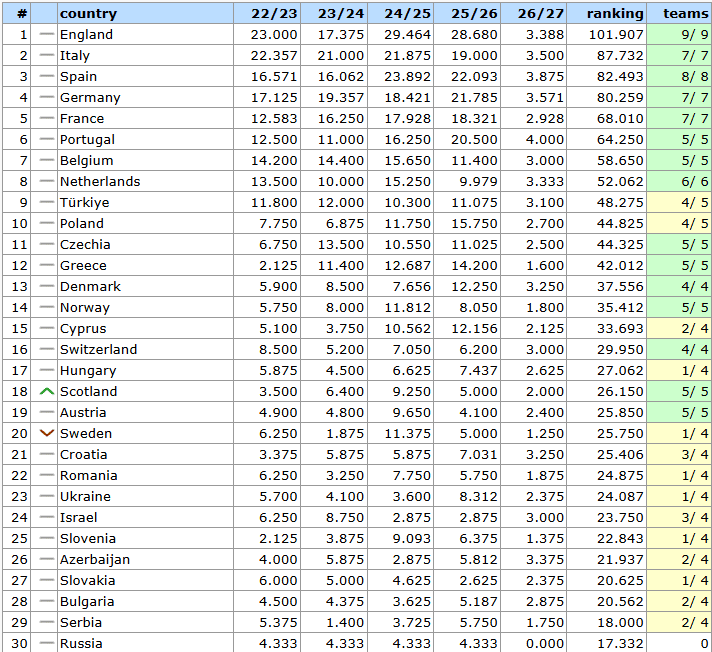Screen dimensions: 712x652
Task: Click Denmark's 25/26 value 12.250
Action: (x=474, y=286)
